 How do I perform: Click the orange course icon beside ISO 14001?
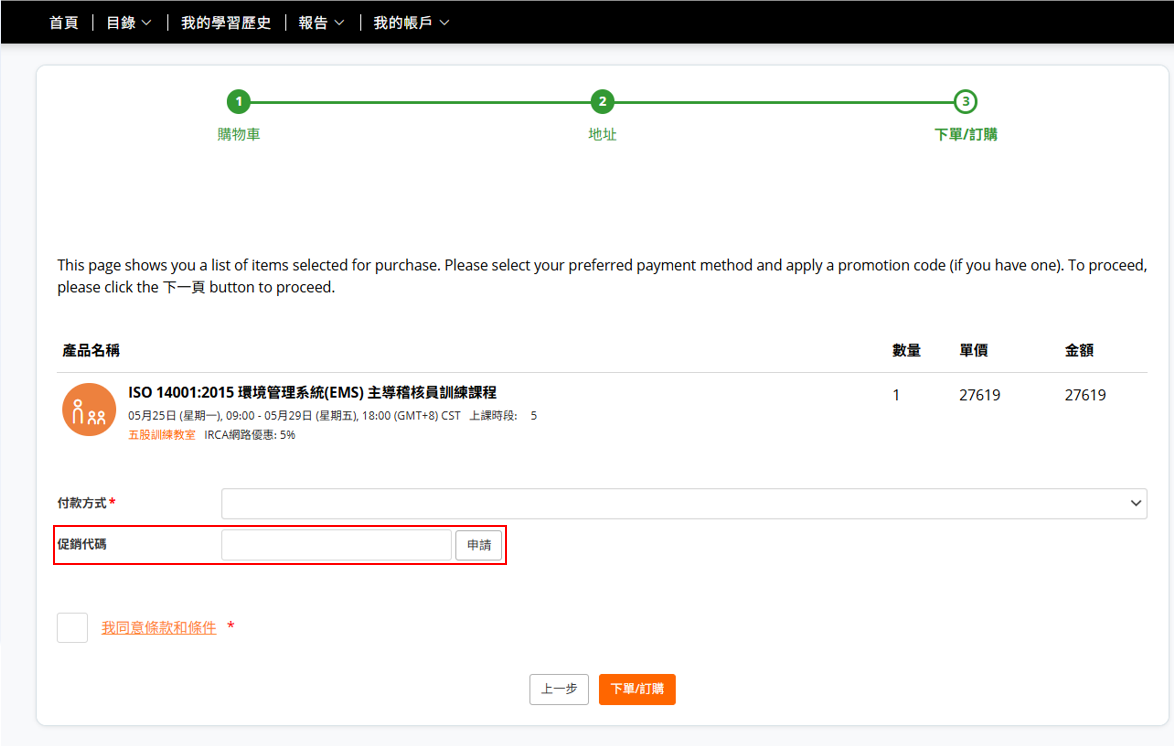click(x=89, y=409)
